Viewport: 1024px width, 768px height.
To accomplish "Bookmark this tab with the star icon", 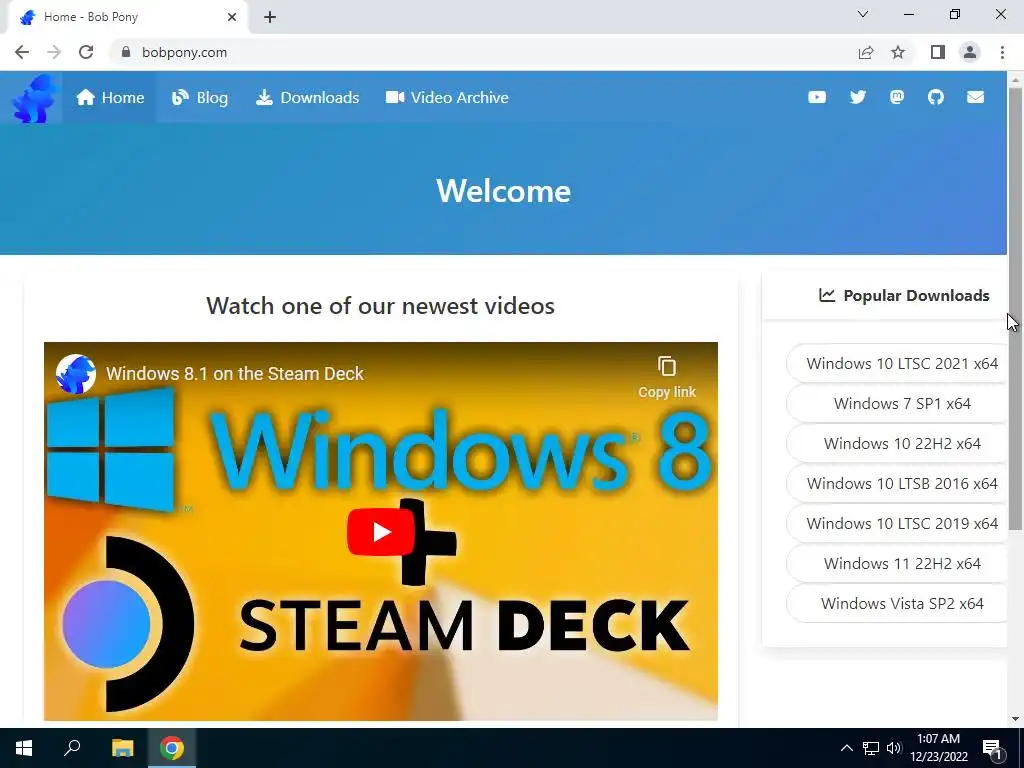I will pos(898,52).
